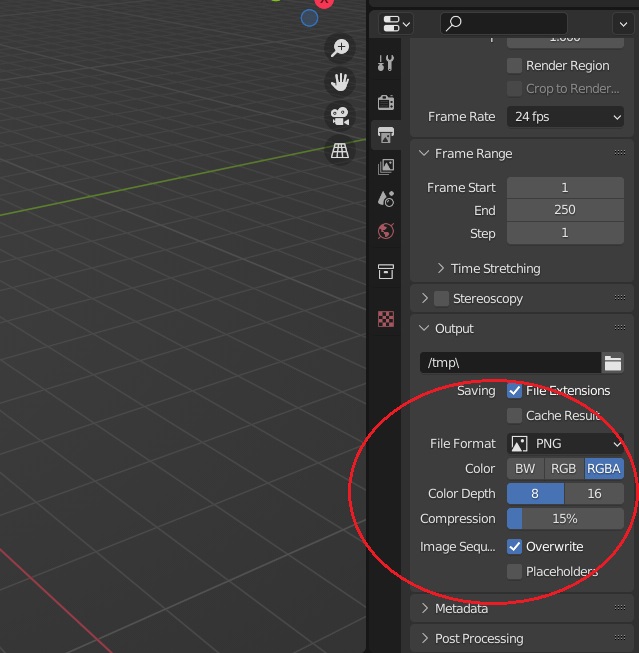Expand the Metadata panel

click(x=461, y=608)
